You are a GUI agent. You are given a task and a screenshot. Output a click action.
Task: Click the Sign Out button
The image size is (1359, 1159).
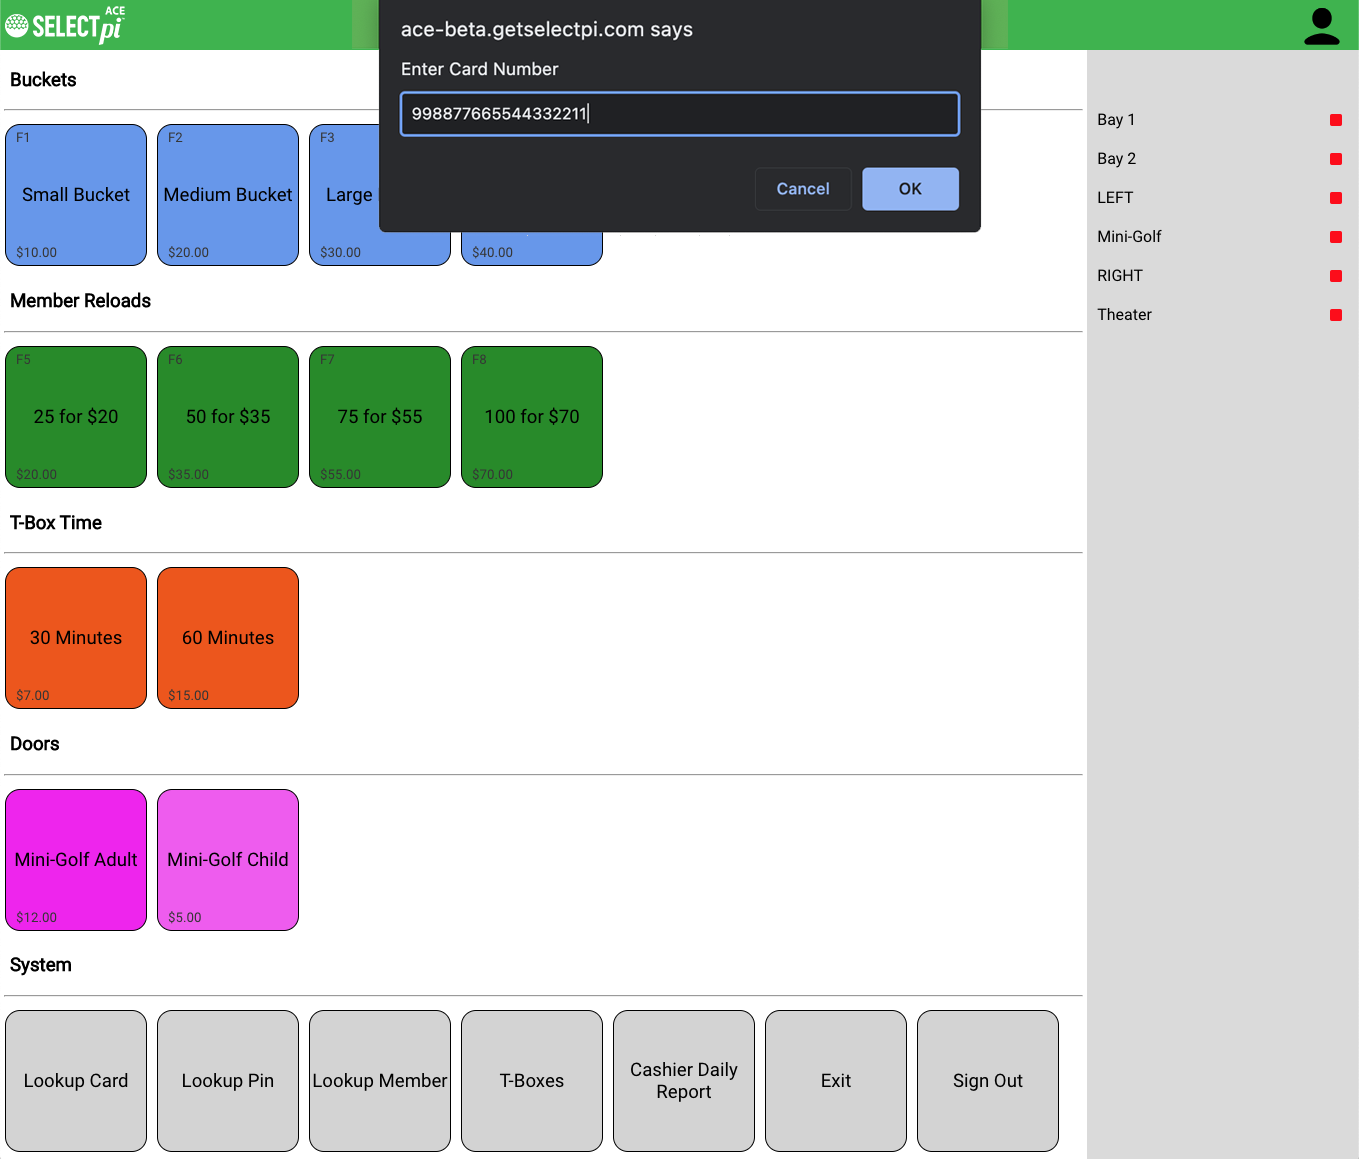tap(988, 1081)
